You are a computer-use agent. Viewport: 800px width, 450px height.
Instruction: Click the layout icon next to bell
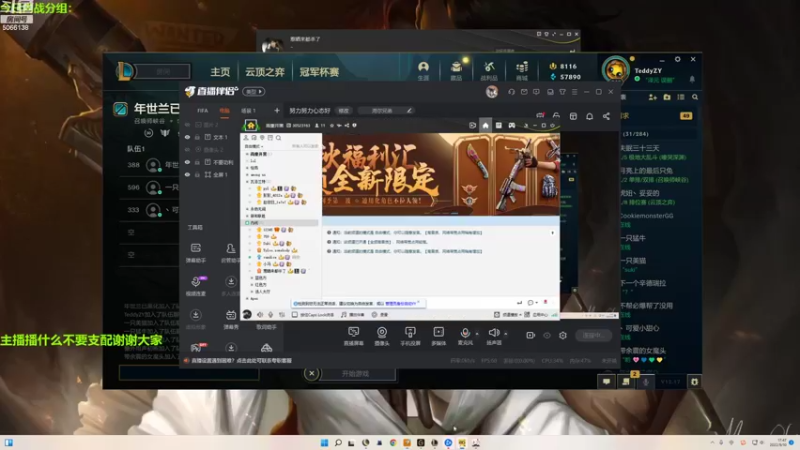573,116
